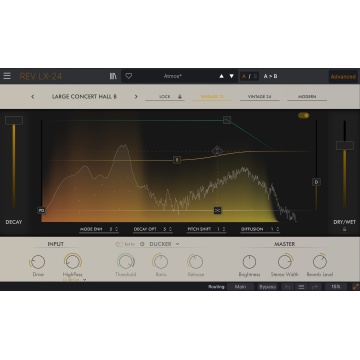Toggle the Bypass button

pos(268,287)
